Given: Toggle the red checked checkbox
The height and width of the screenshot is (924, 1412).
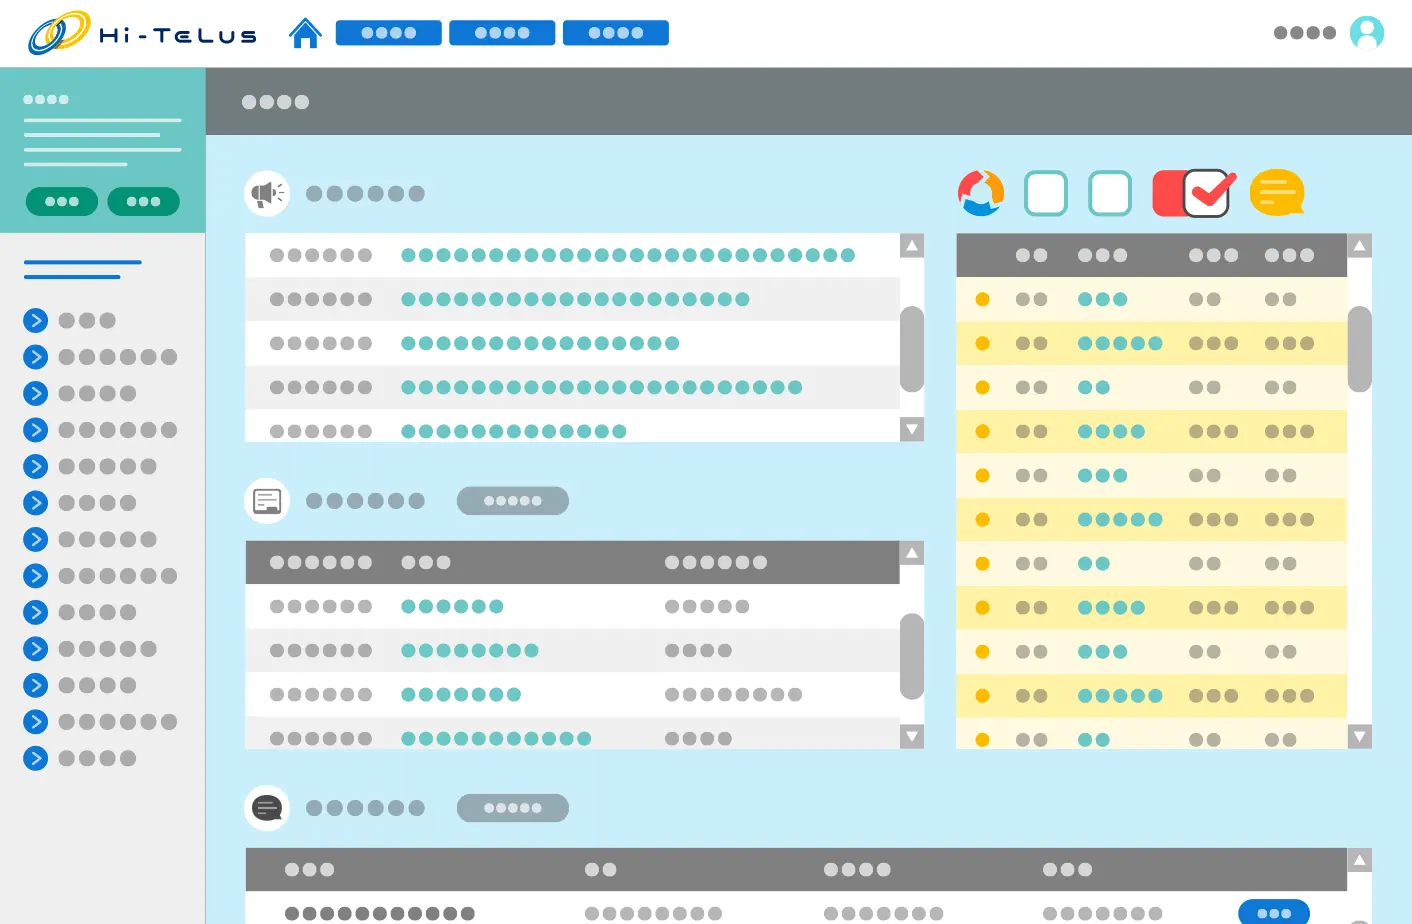Looking at the screenshot, I should (x=1192, y=193).
